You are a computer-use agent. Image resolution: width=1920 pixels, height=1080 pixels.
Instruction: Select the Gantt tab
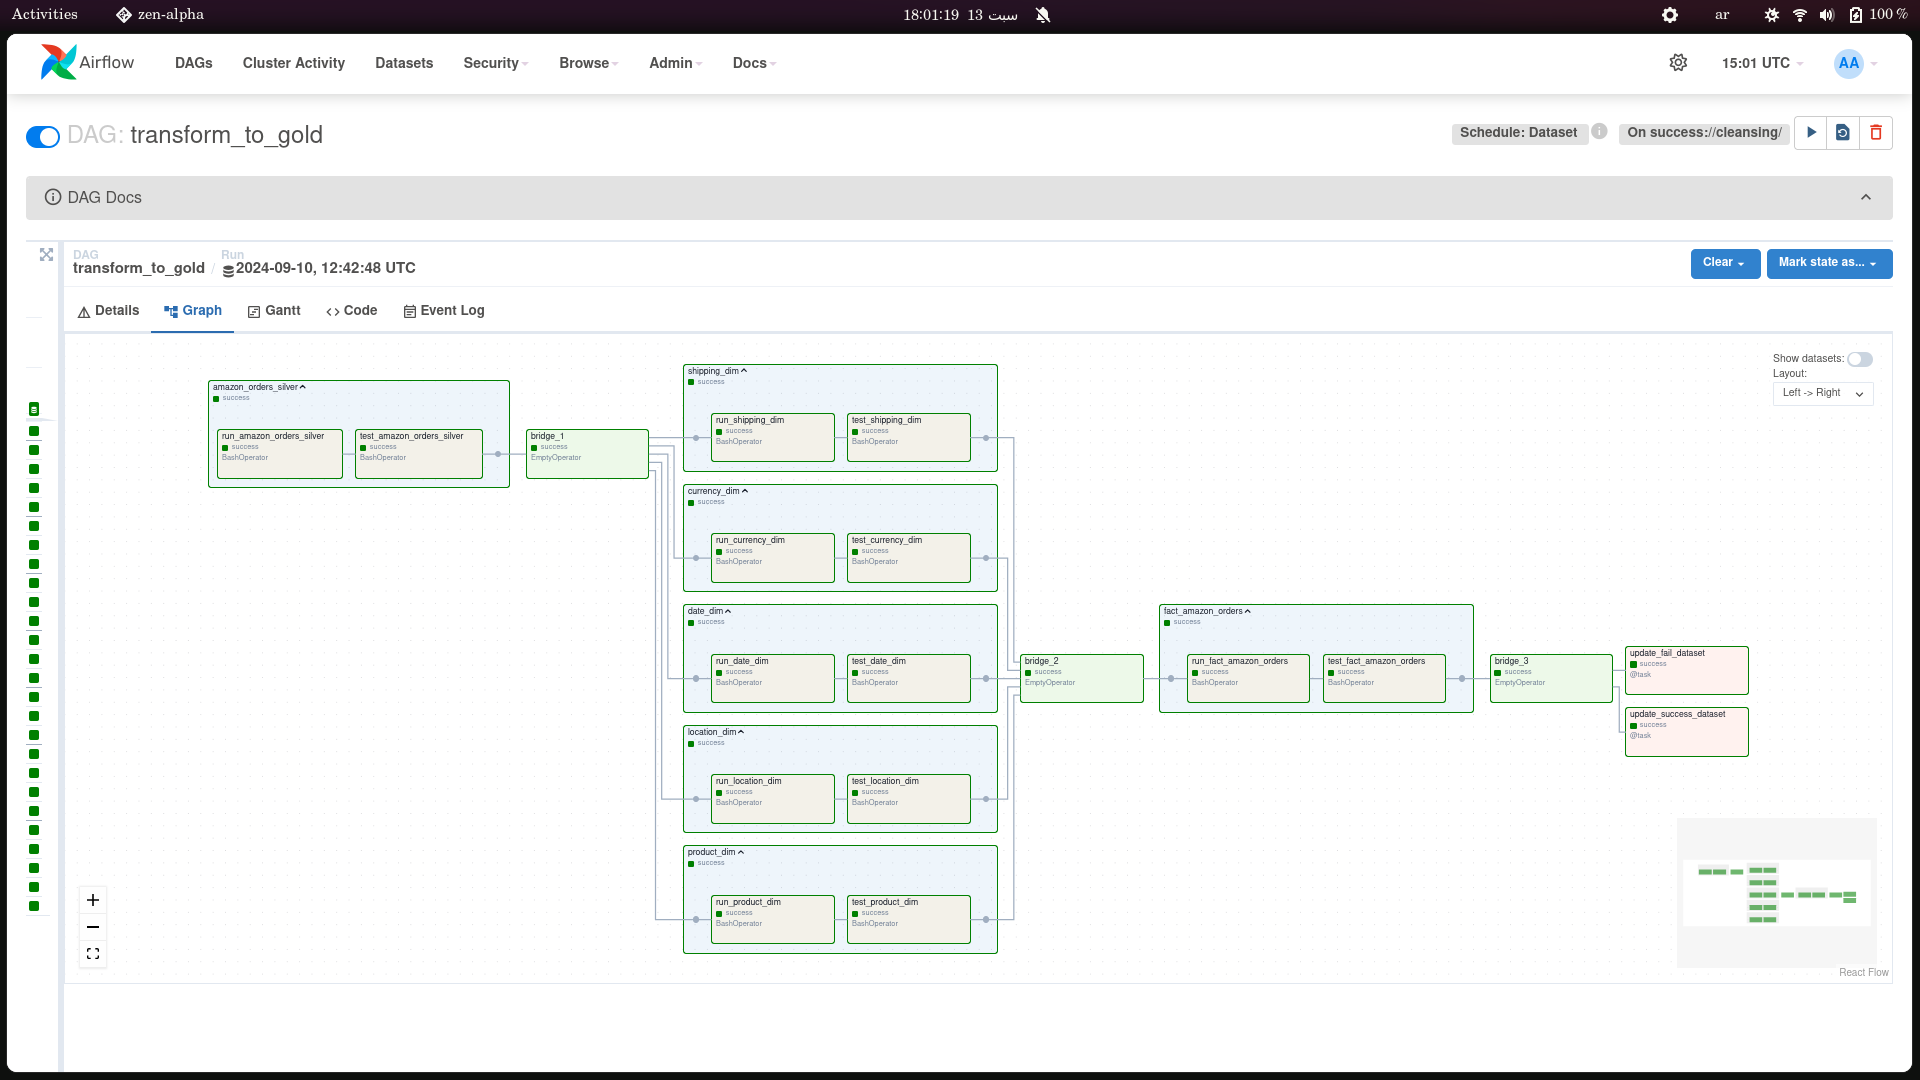coord(273,310)
